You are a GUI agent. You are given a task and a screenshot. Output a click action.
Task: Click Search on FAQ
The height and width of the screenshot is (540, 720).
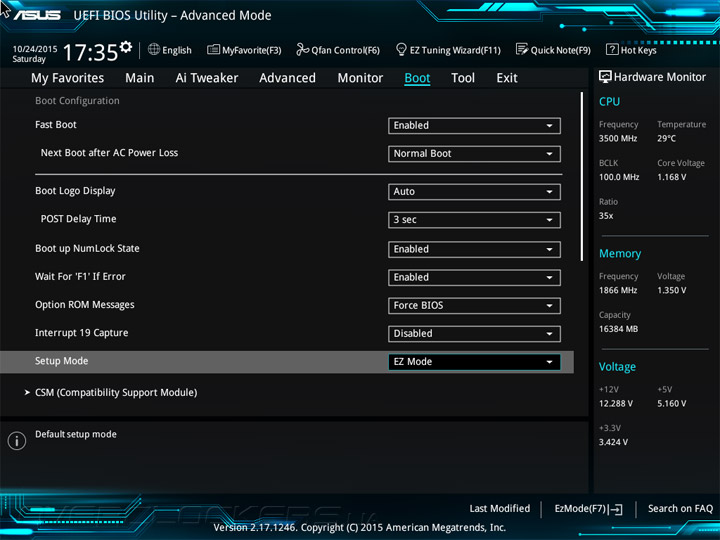[680, 509]
